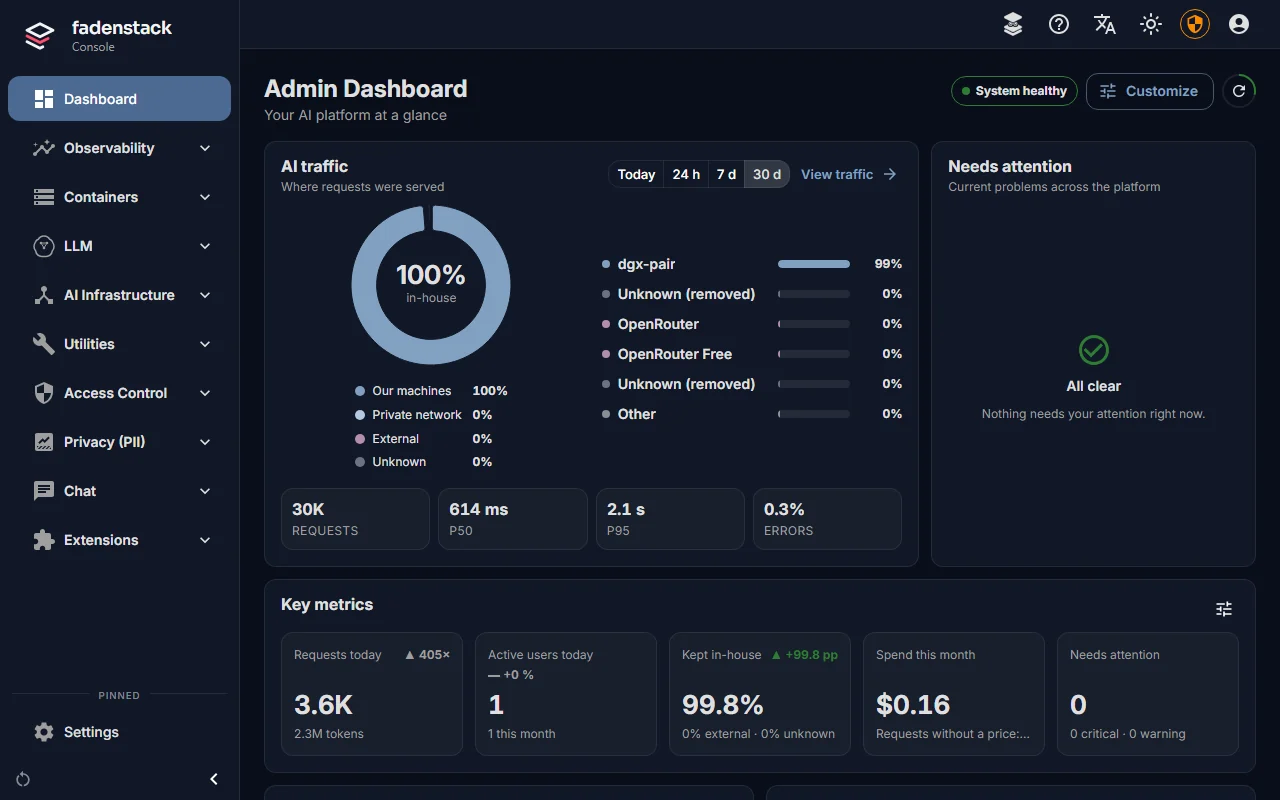Open the Kept in-house metric card

[760, 693]
